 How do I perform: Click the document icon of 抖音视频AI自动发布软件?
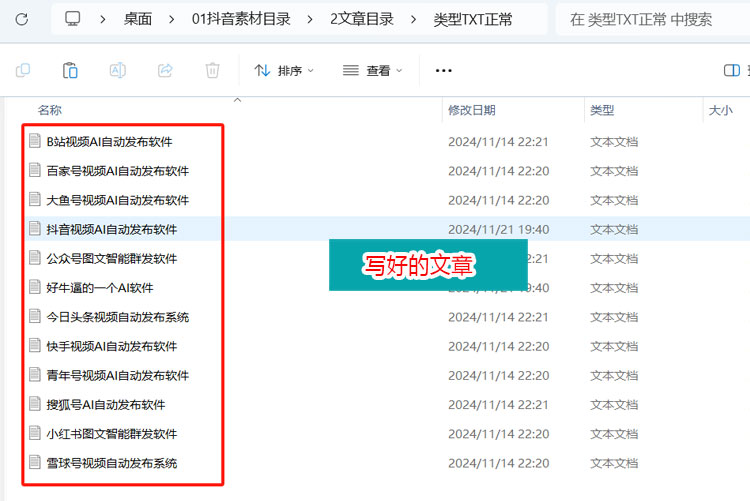34,228
